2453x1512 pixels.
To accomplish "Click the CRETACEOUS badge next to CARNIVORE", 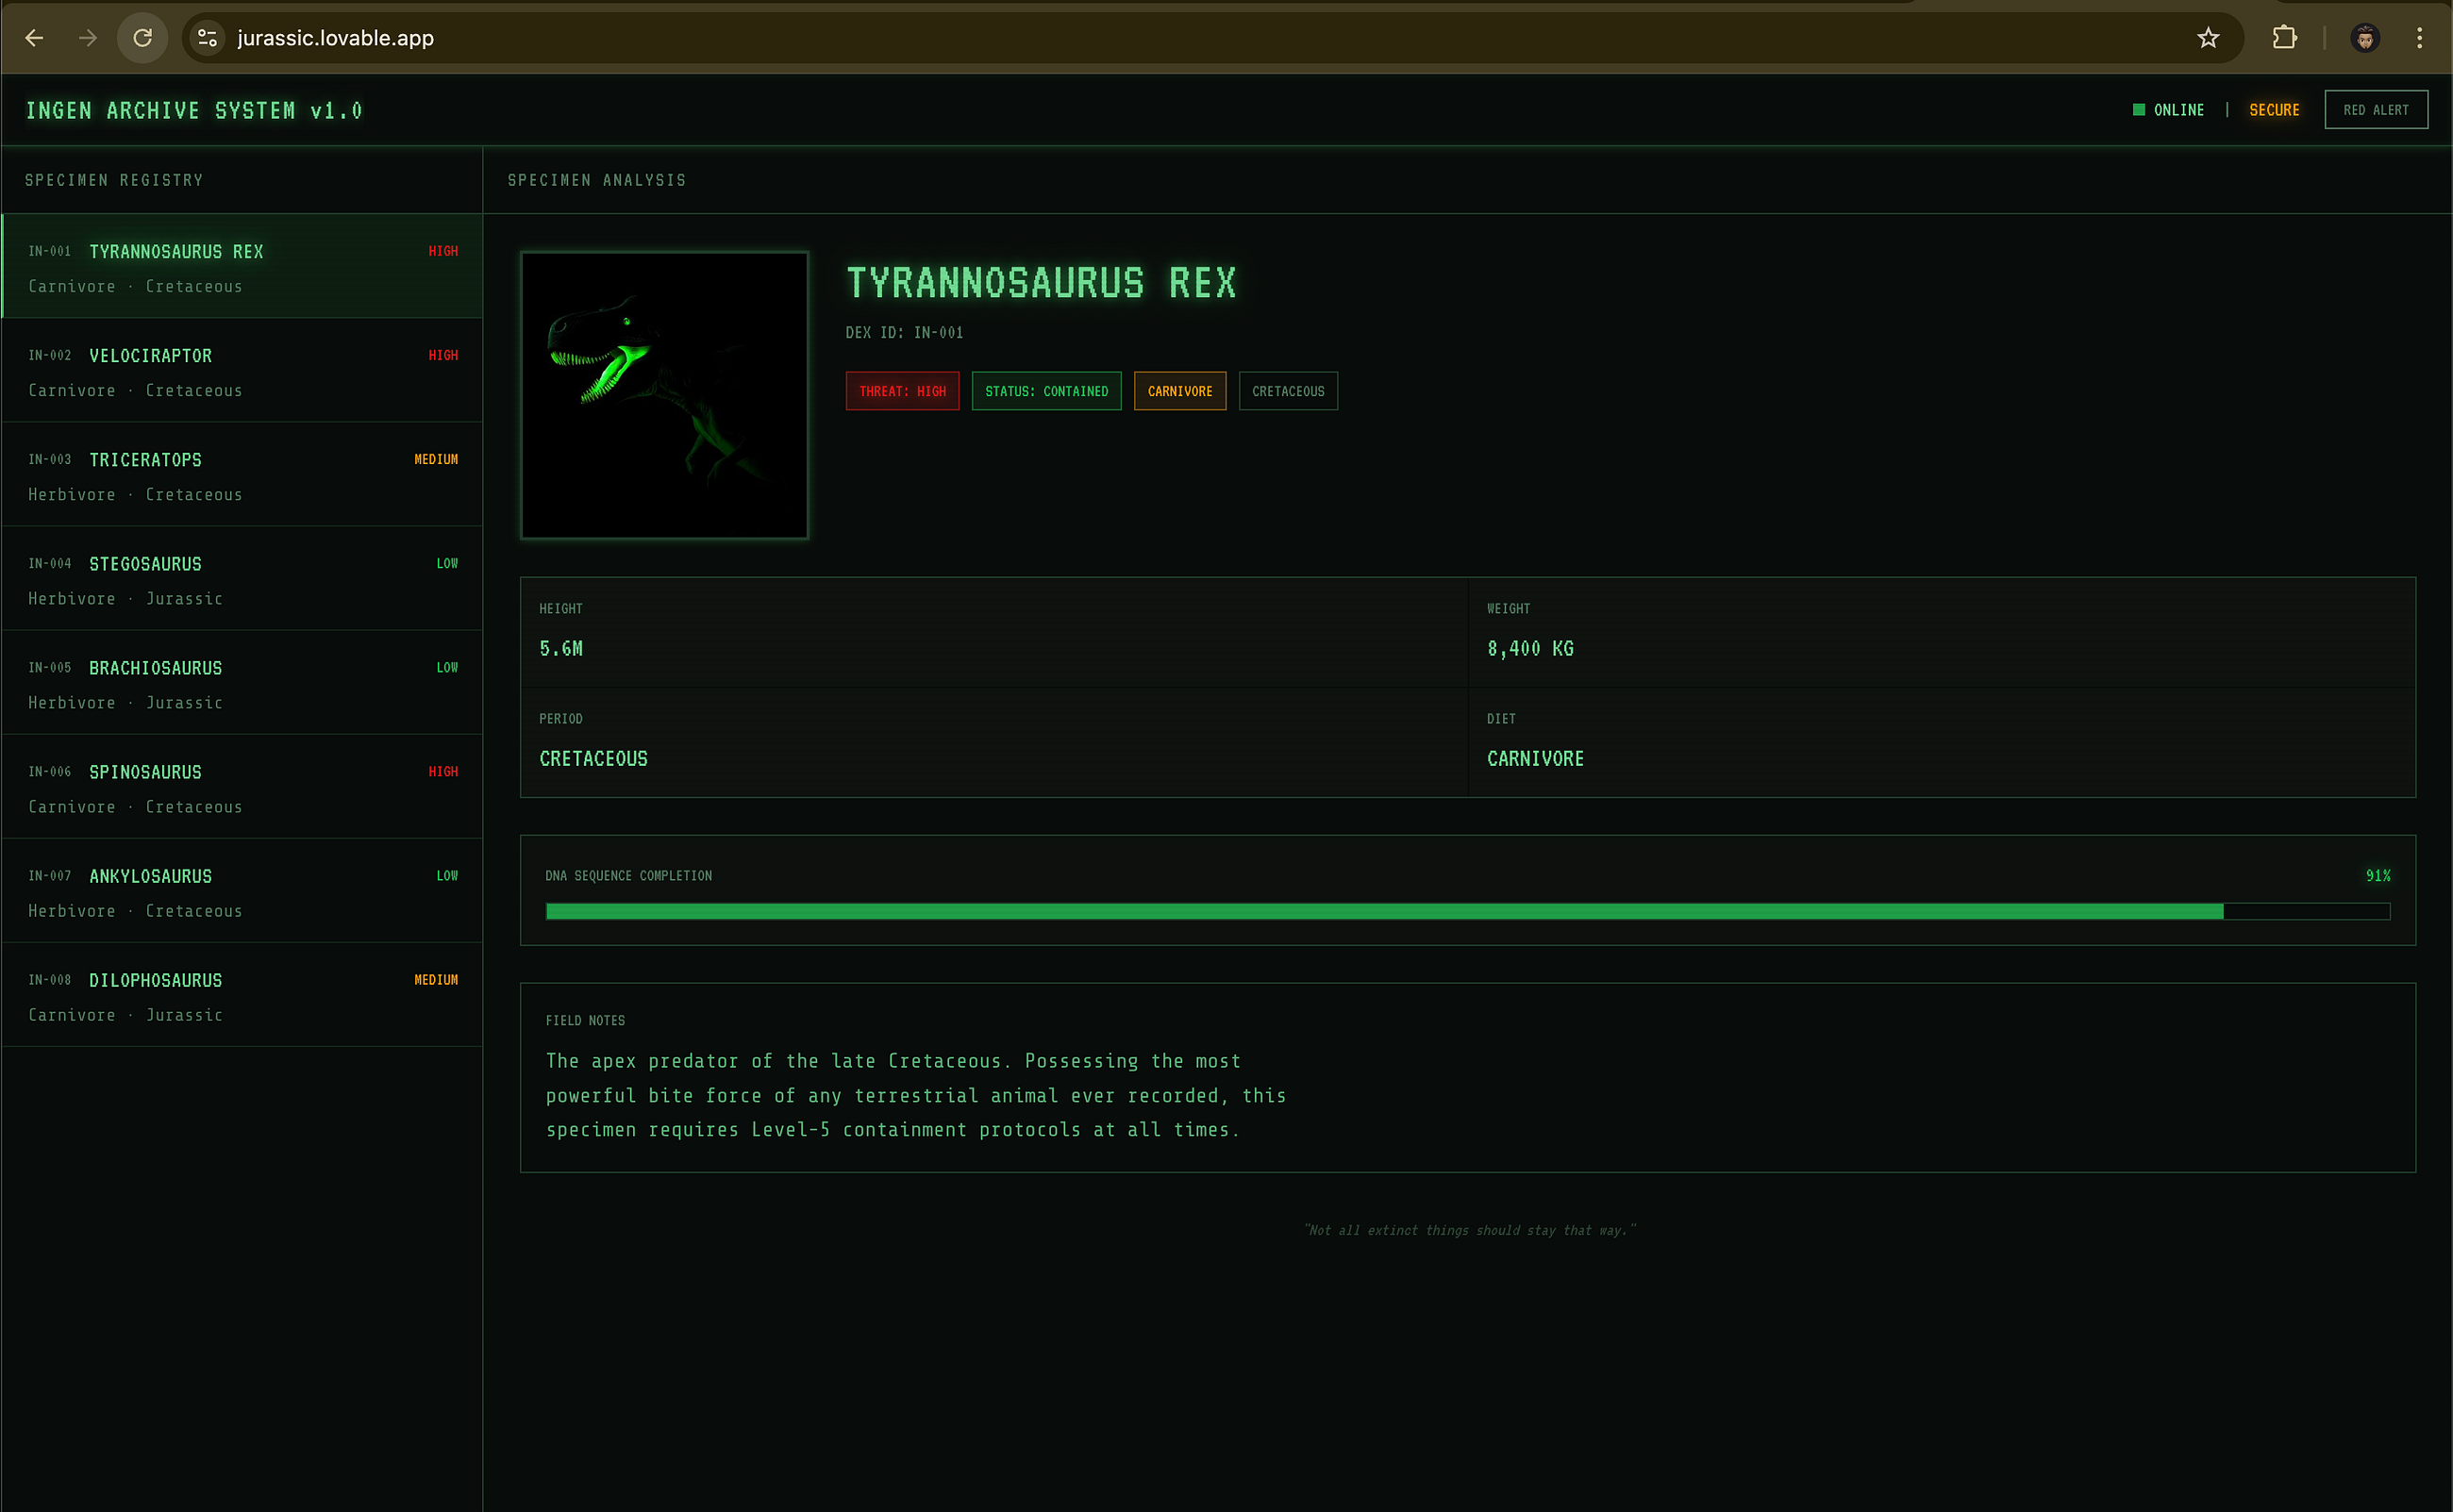I will coord(1288,391).
